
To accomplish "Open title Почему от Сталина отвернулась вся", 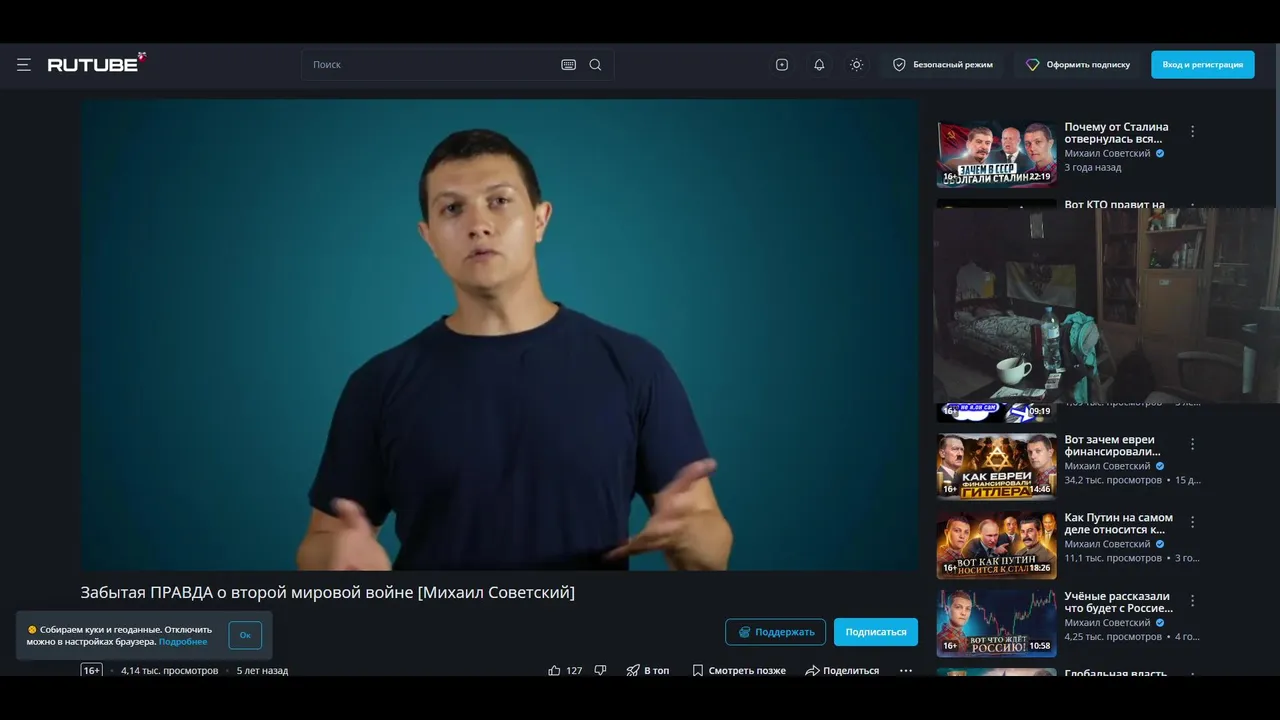I will point(1116,133).
